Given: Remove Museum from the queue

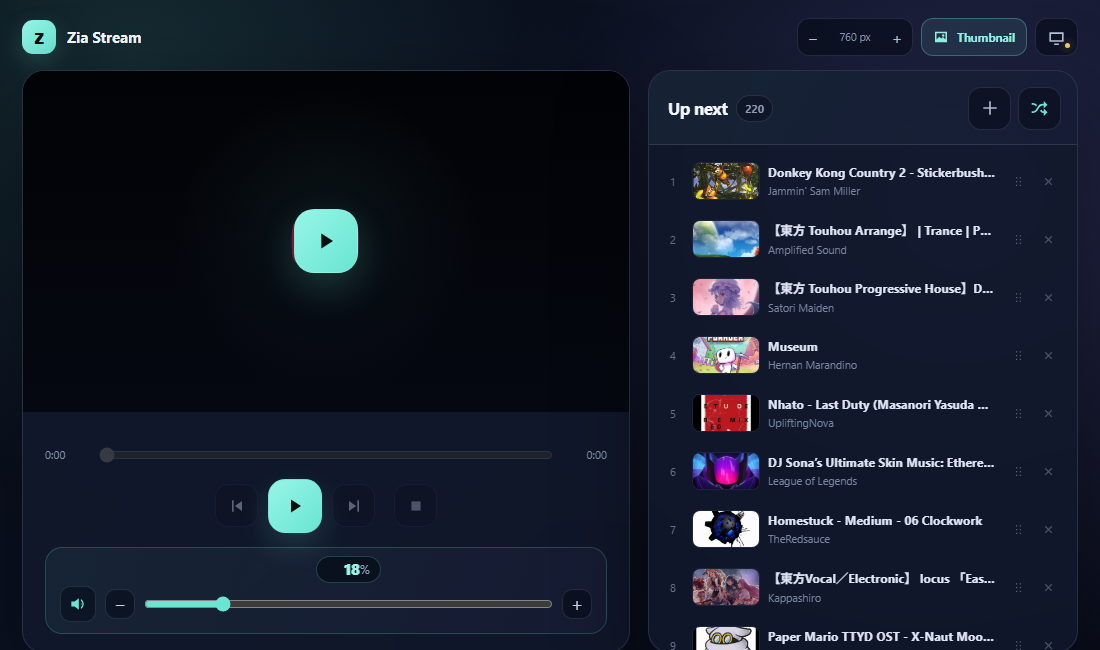Looking at the screenshot, I should pyautogui.click(x=1048, y=356).
